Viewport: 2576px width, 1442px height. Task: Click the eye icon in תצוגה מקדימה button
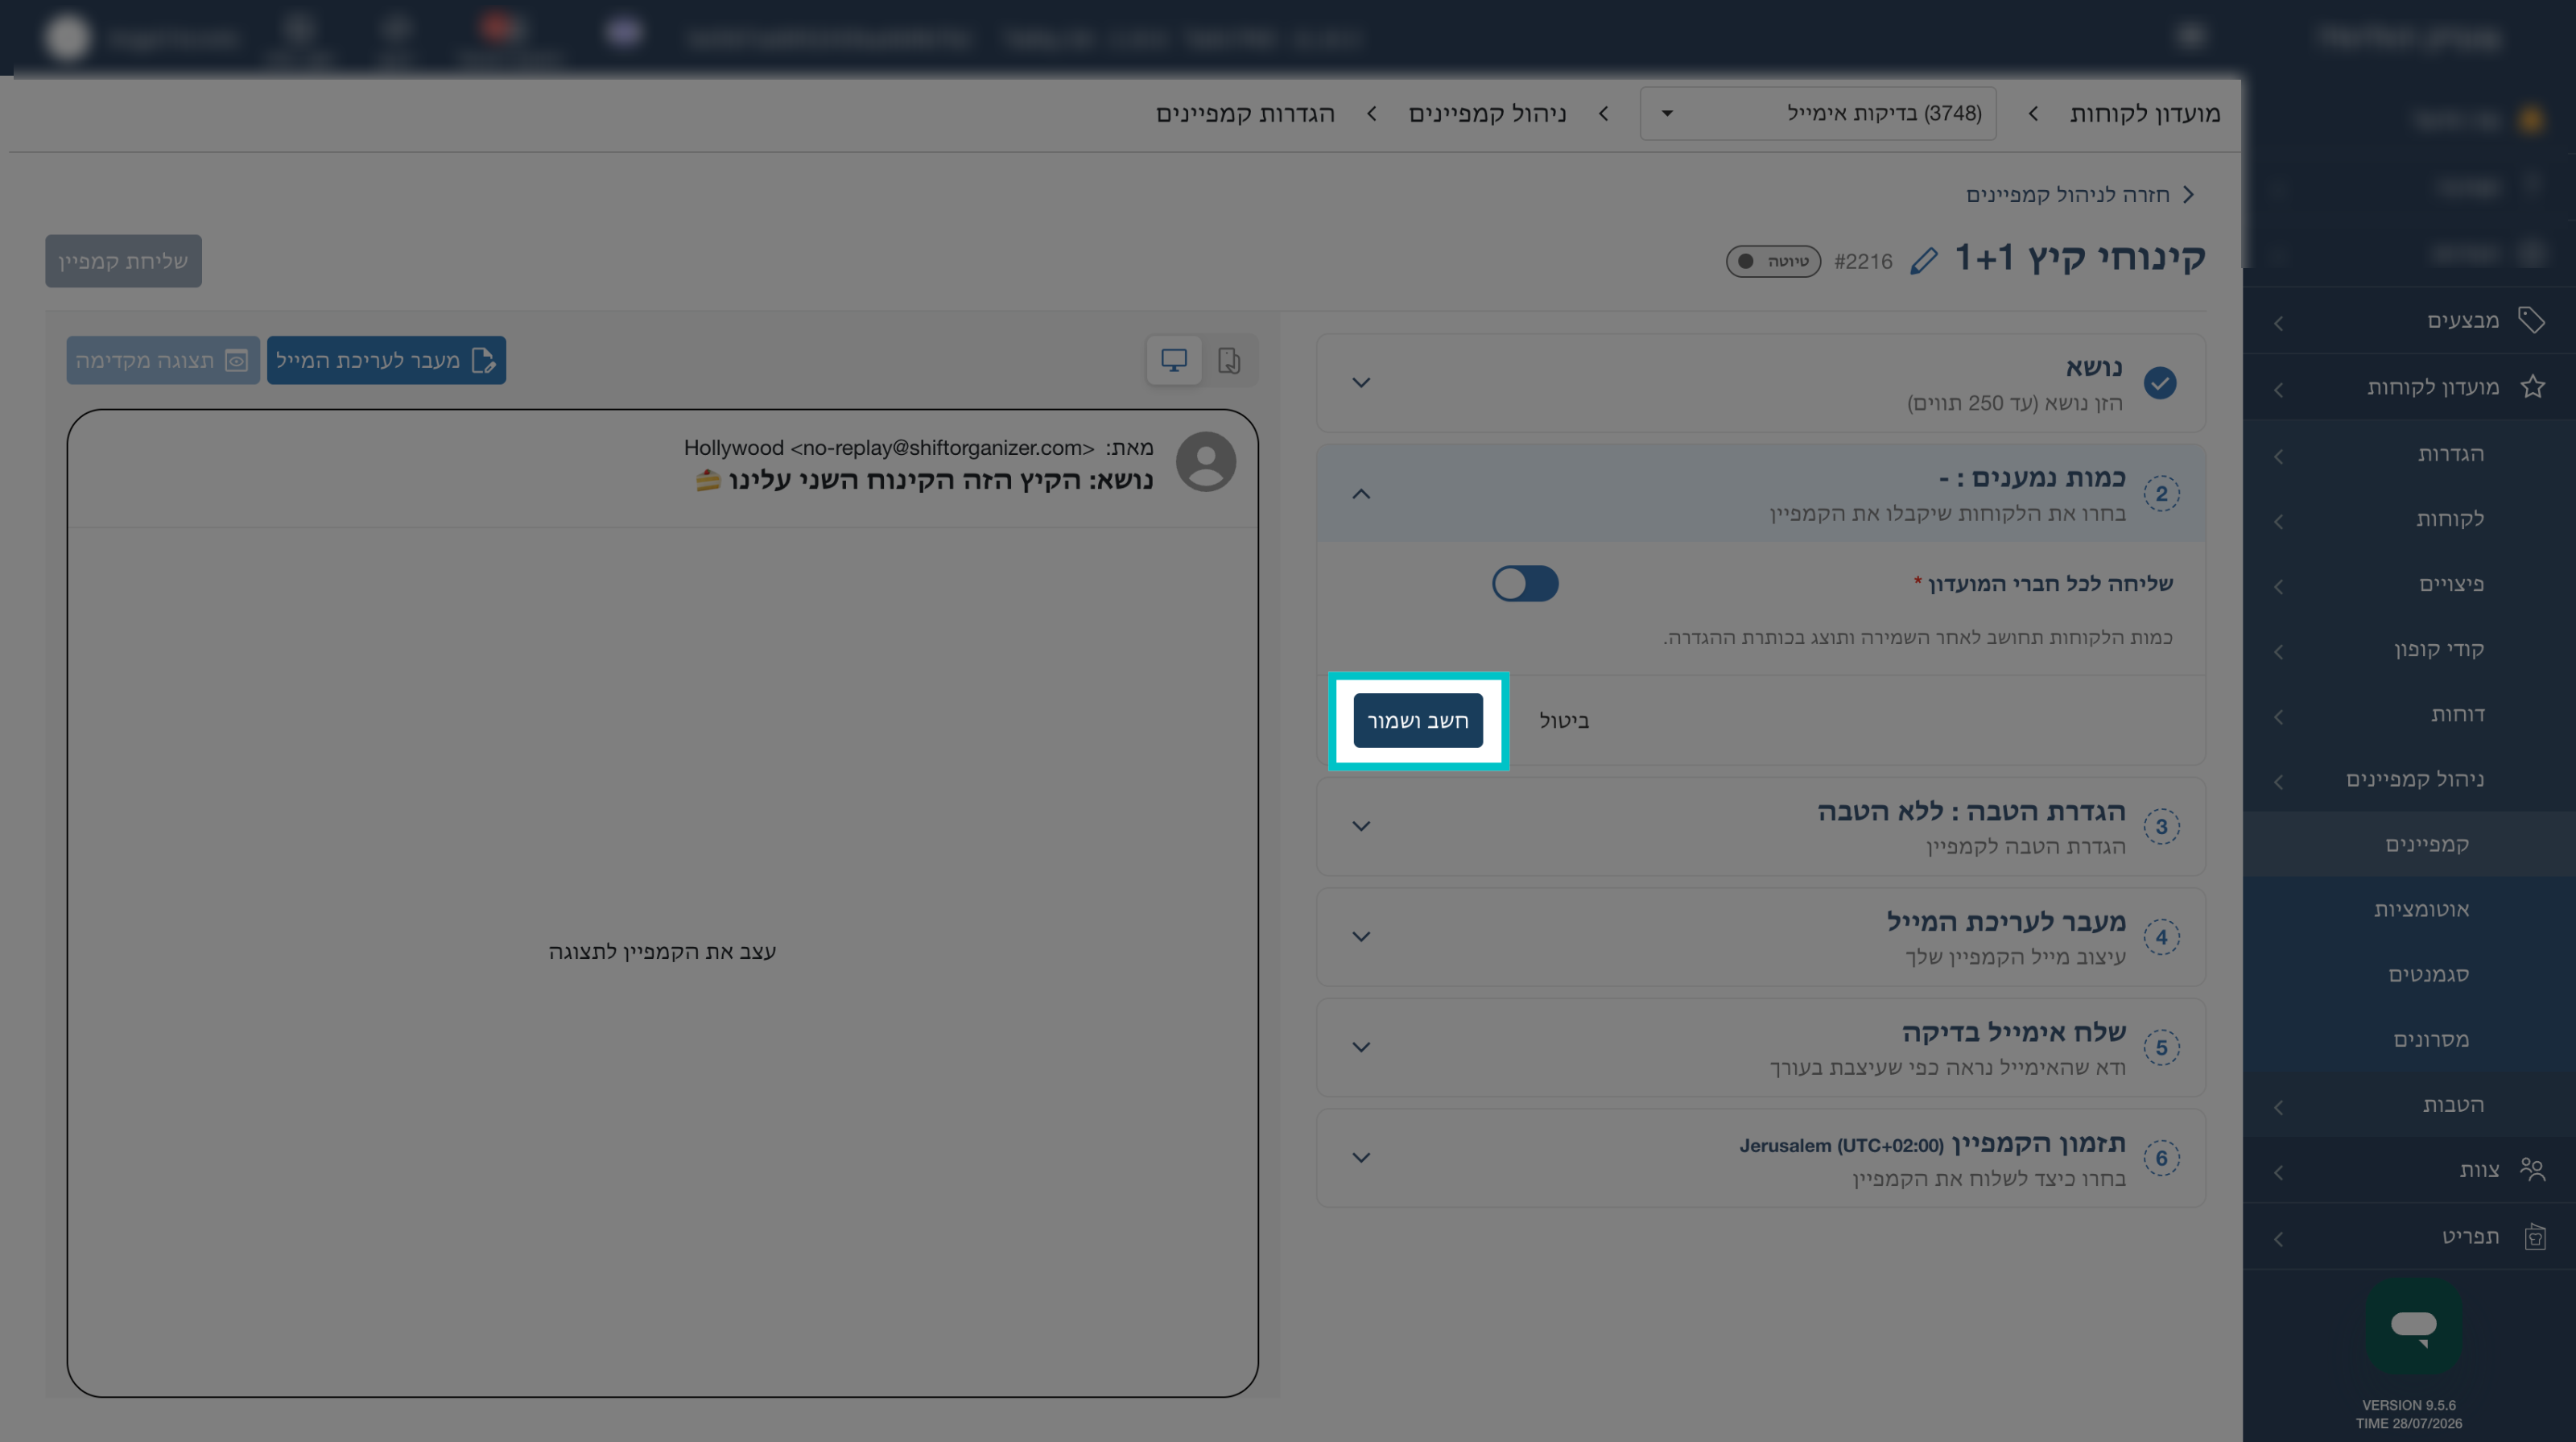pos(236,360)
